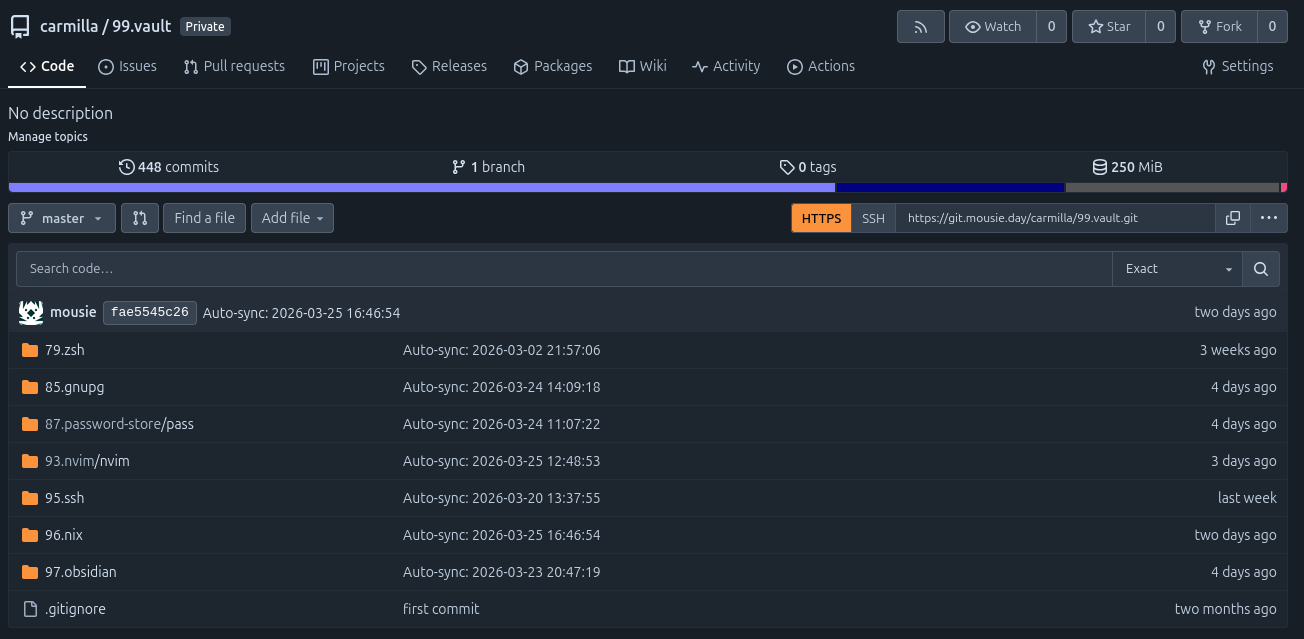Image resolution: width=1304 pixels, height=639 pixels.
Task: Open the Projects tab
Action: point(348,66)
